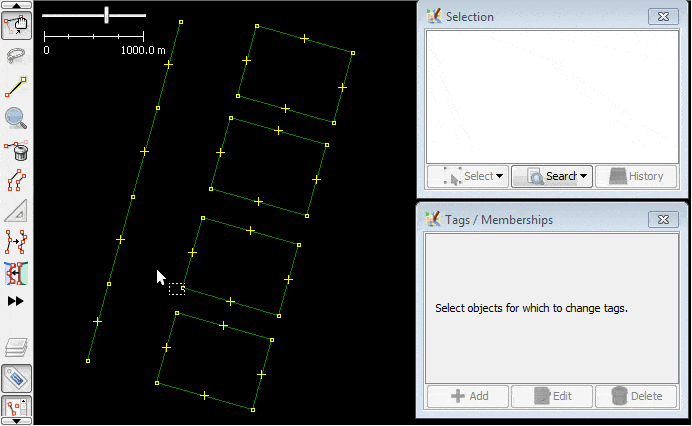Click the Delete button in the Tags panel

(636, 396)
